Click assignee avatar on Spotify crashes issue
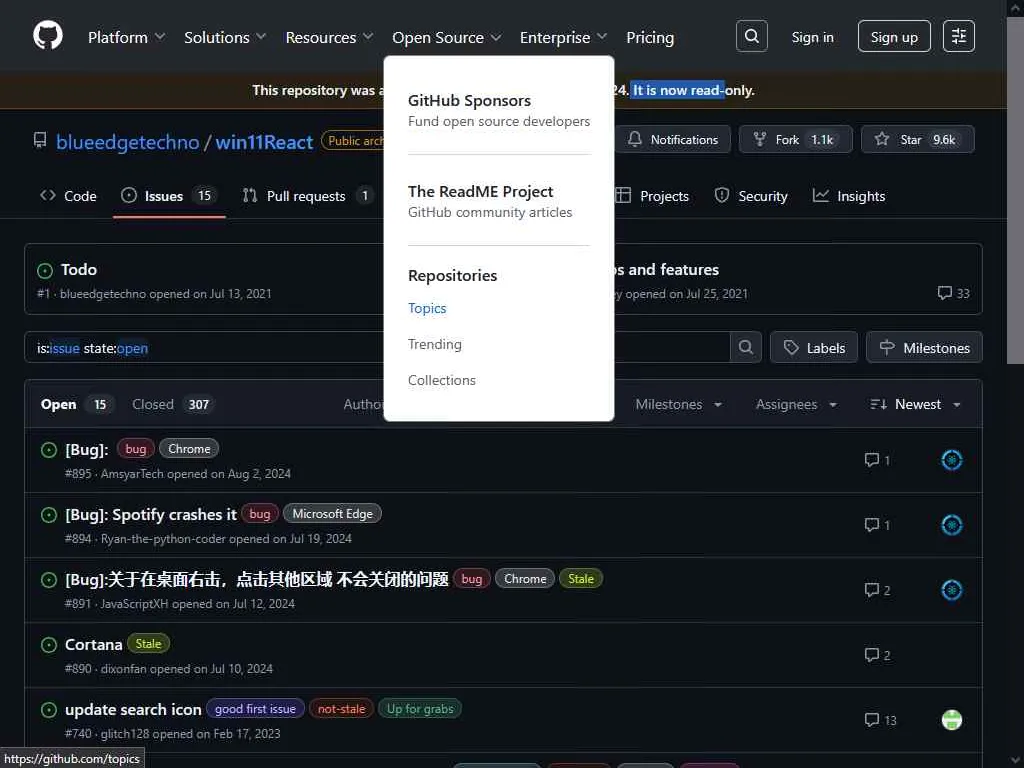The width and height of the screenshot is (1024, 768). 952,524
